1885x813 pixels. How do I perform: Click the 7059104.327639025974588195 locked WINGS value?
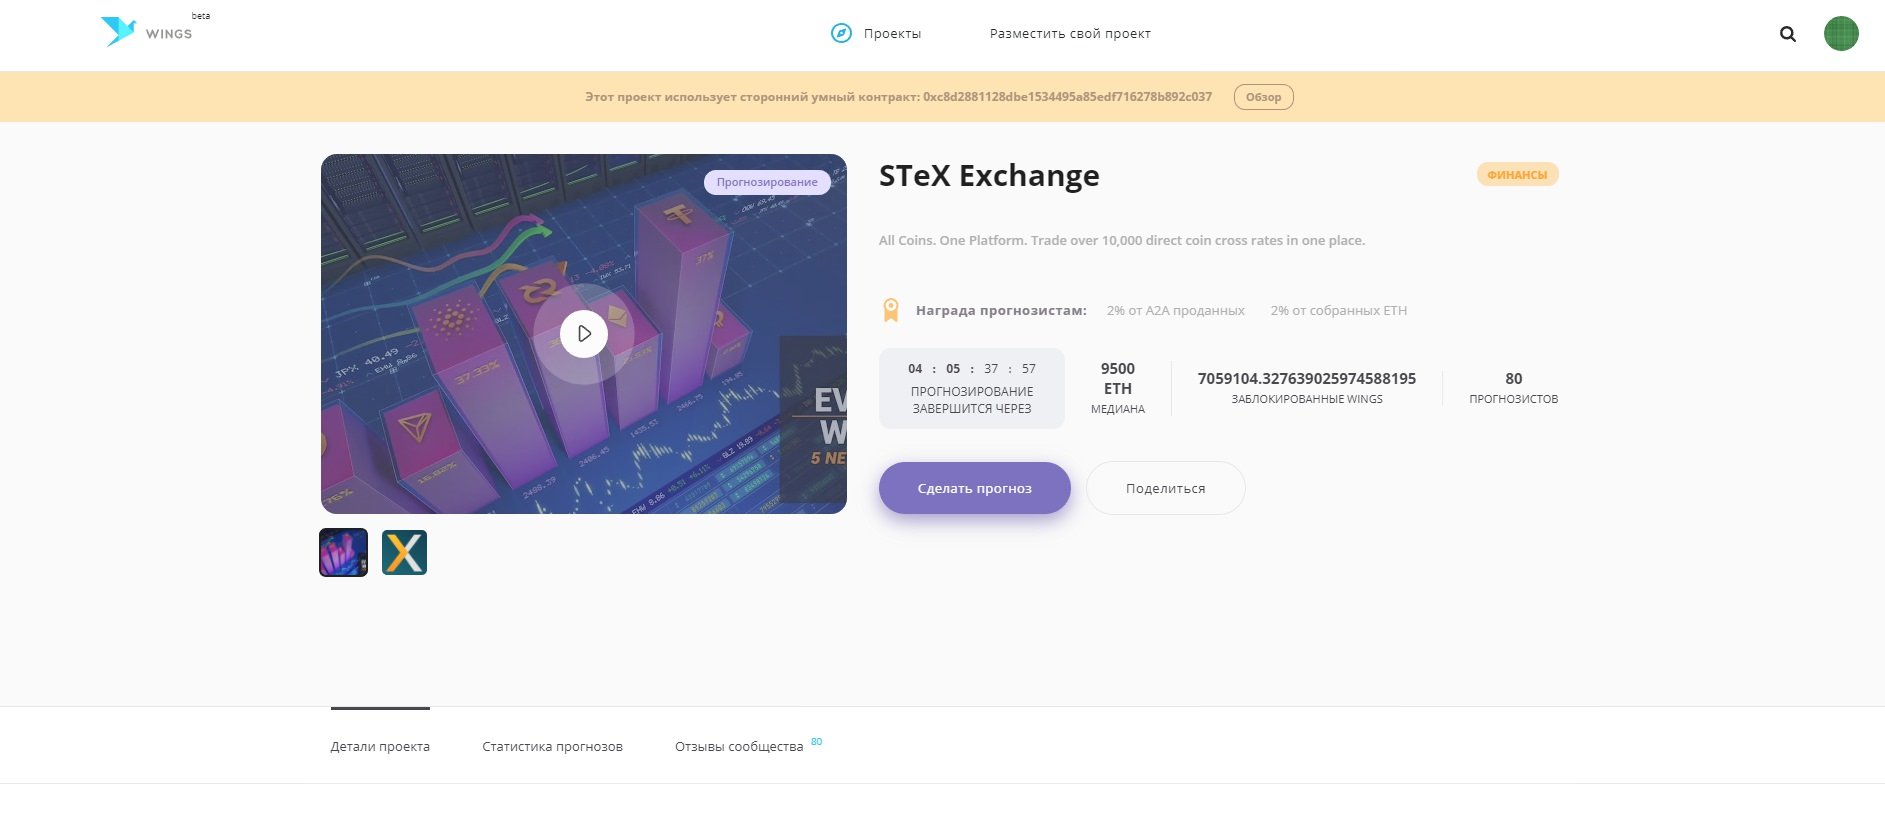[x=1307, y=378]
